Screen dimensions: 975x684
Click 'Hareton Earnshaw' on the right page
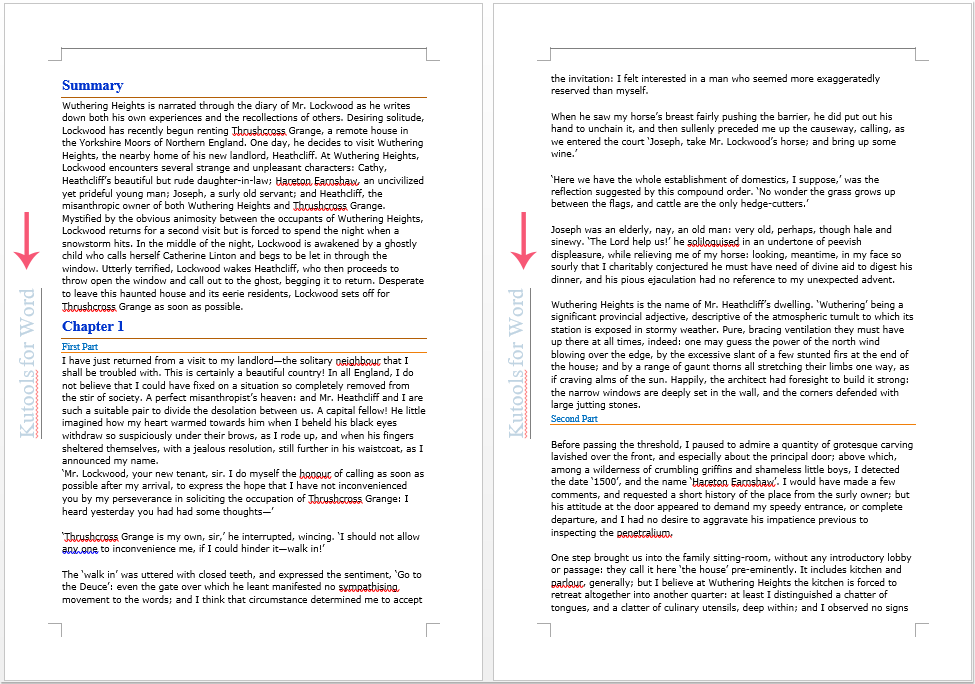[733, 482]
